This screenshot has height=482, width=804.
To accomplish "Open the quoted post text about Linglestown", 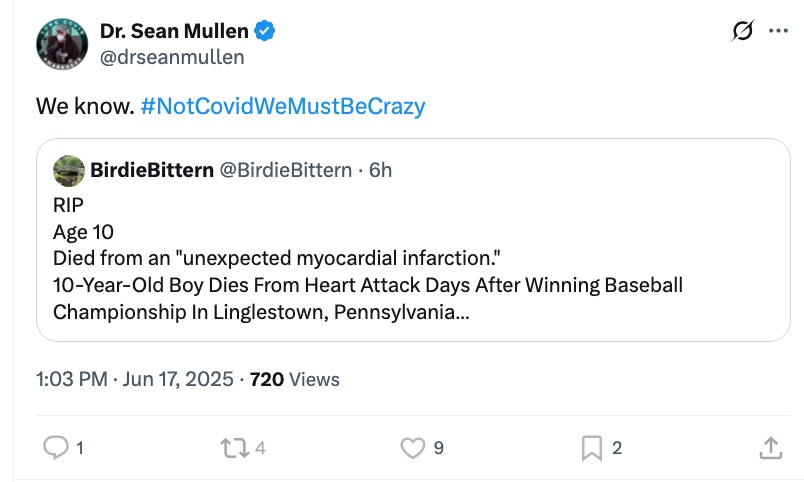I will pos(367,285).
